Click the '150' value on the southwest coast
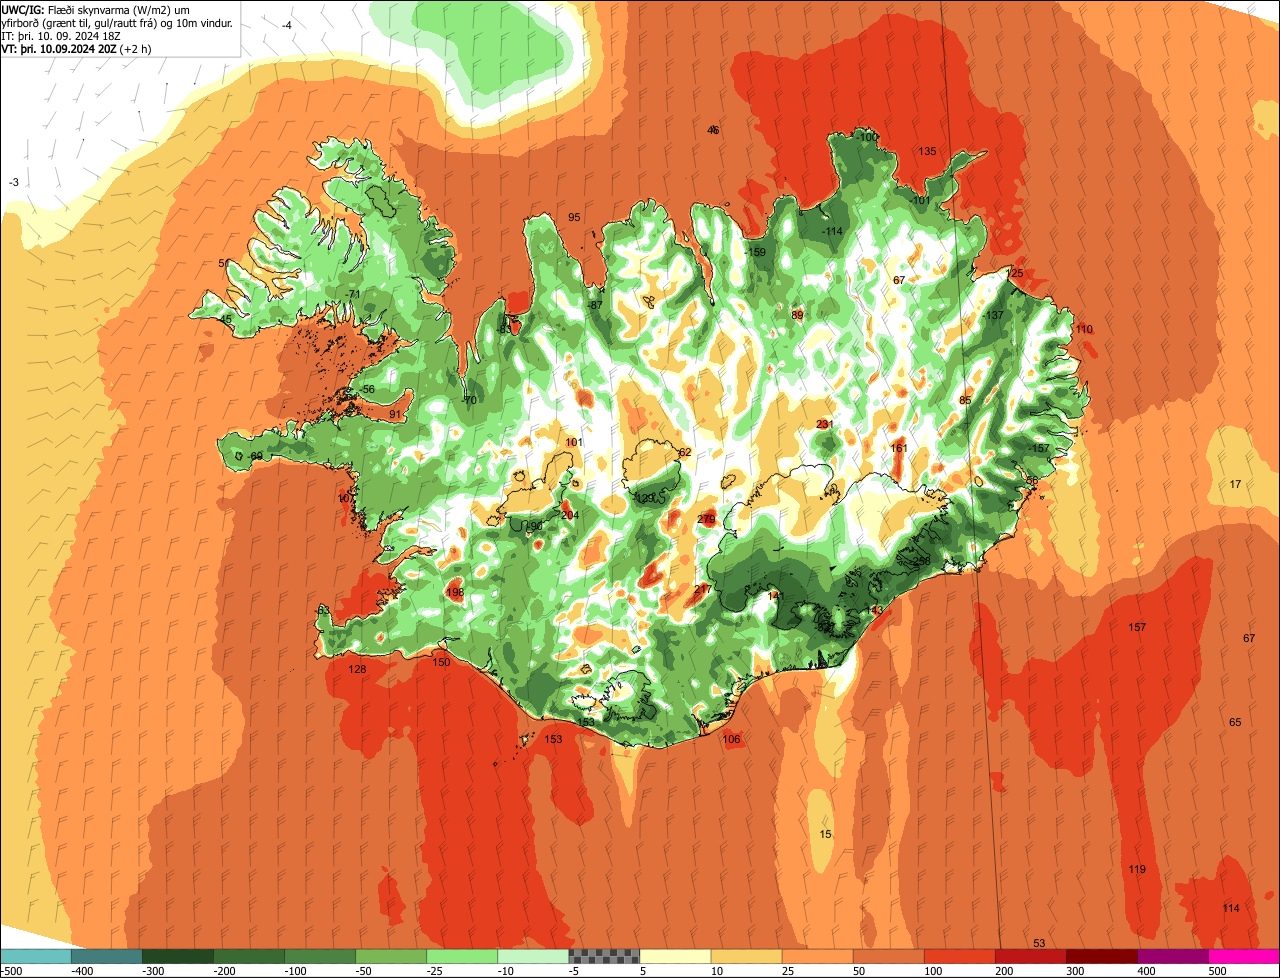1280x978 pixels. point(441,662)
